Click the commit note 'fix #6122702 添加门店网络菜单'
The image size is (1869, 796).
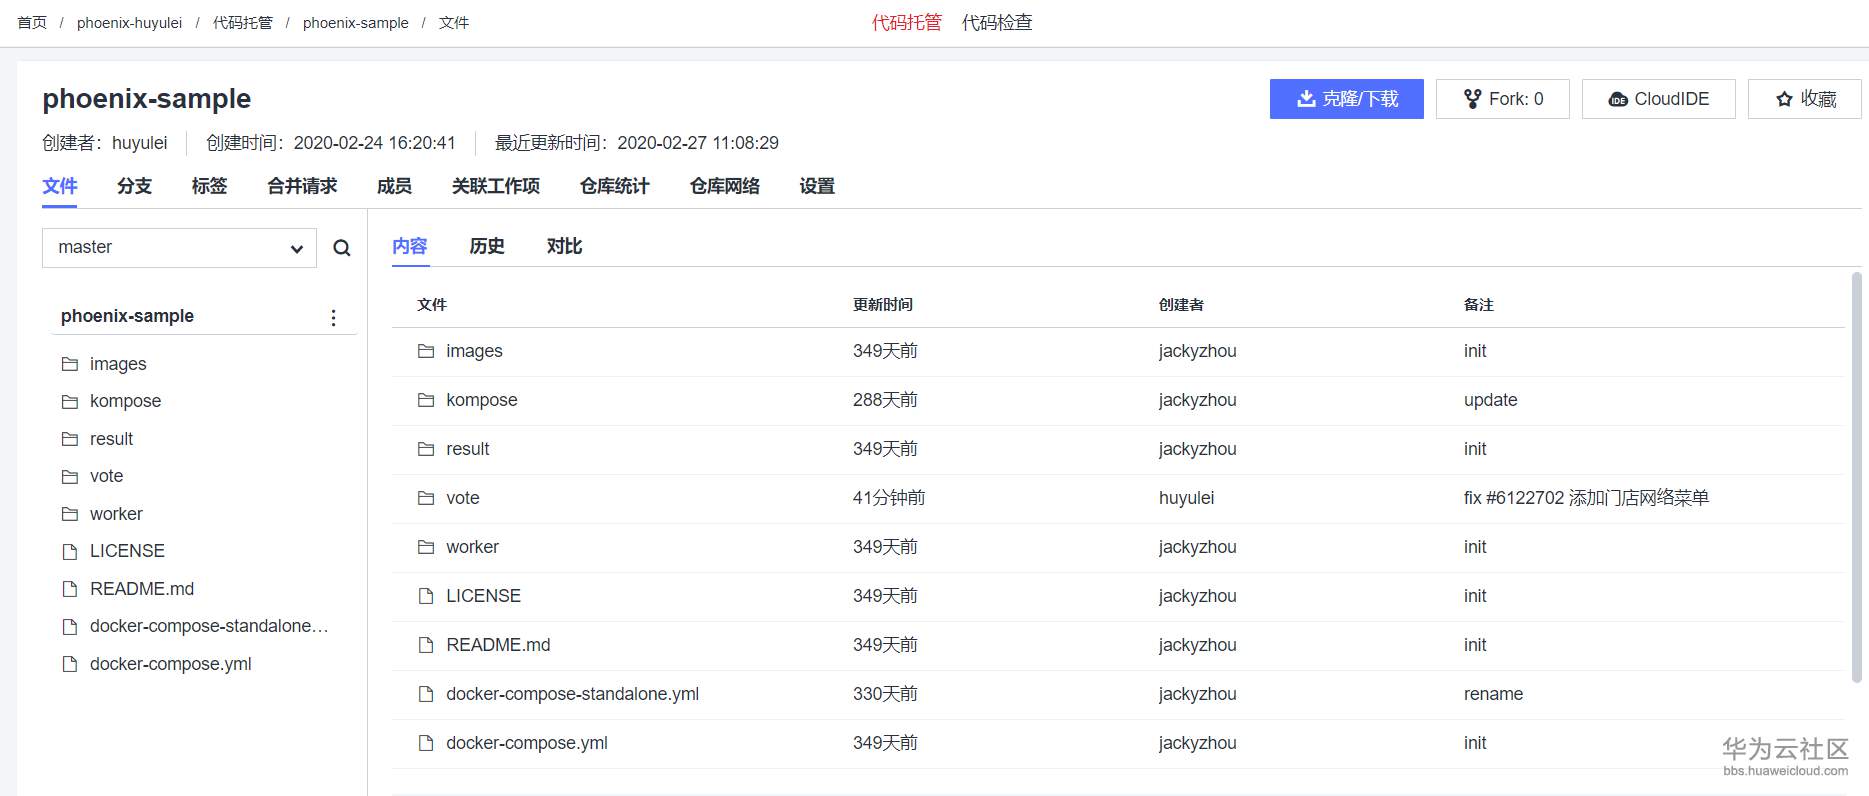1587,498
